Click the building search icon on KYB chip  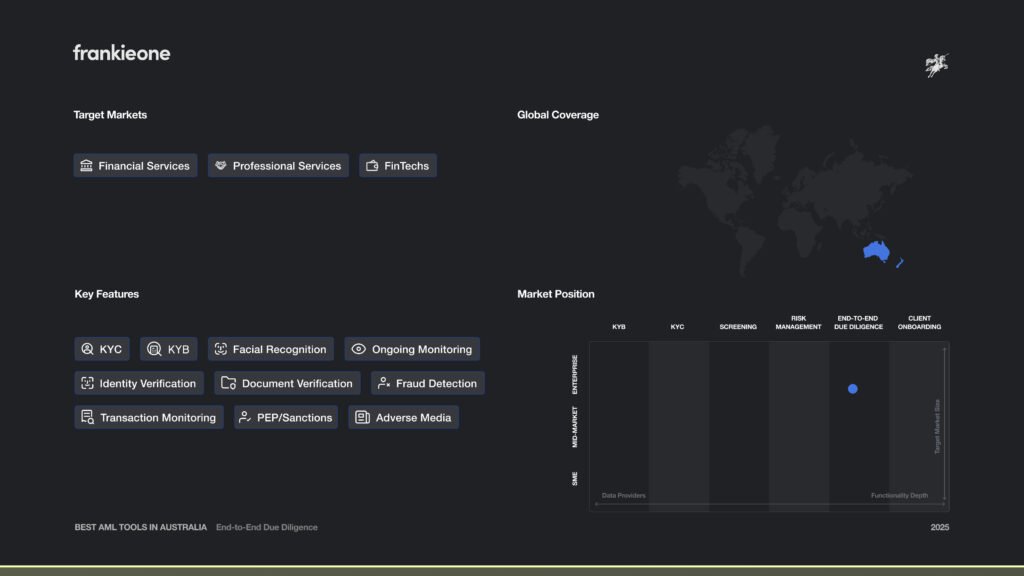point(154,349)
